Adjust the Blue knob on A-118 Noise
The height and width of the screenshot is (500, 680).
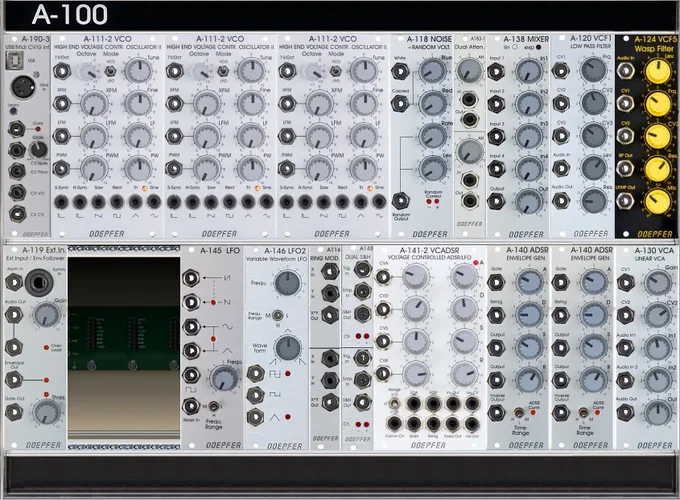(432, 71)
